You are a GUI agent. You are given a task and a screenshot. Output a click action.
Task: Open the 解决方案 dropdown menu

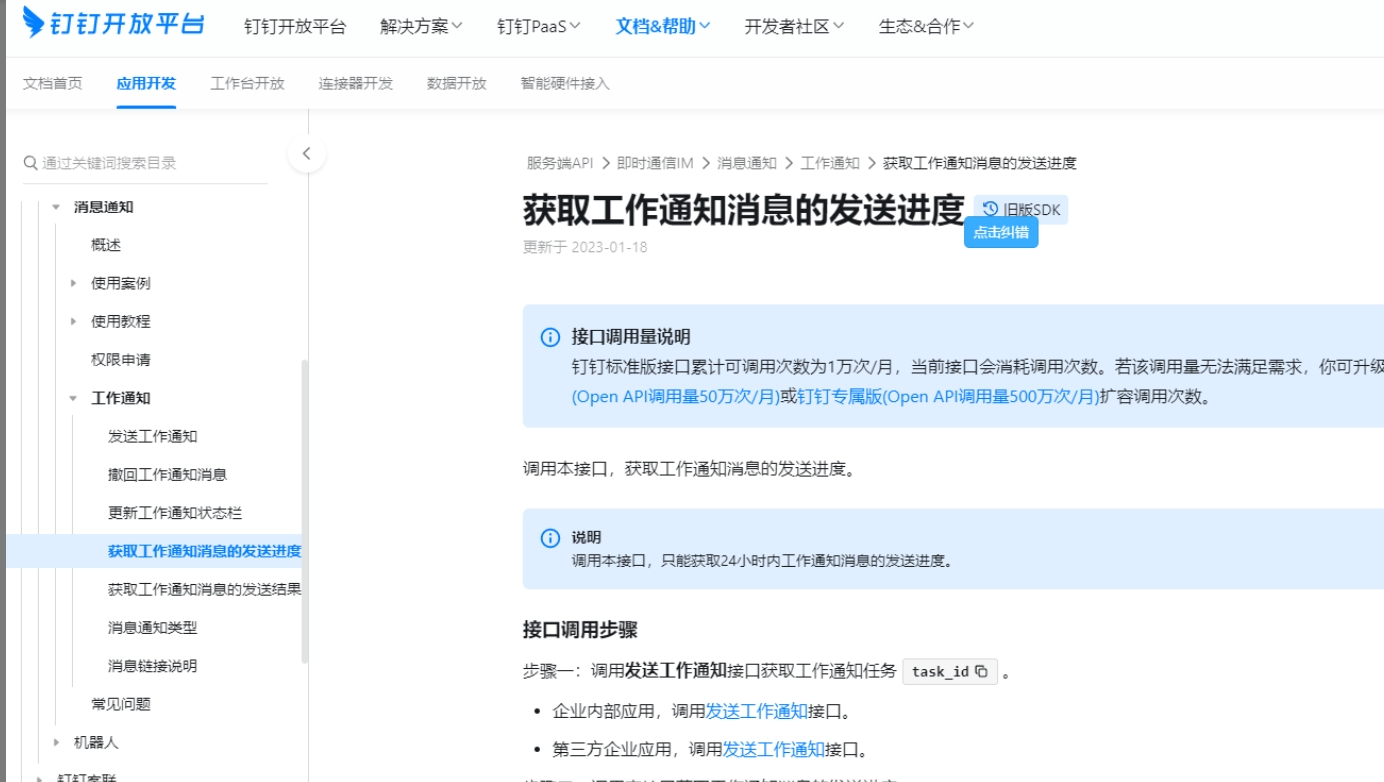421,27
